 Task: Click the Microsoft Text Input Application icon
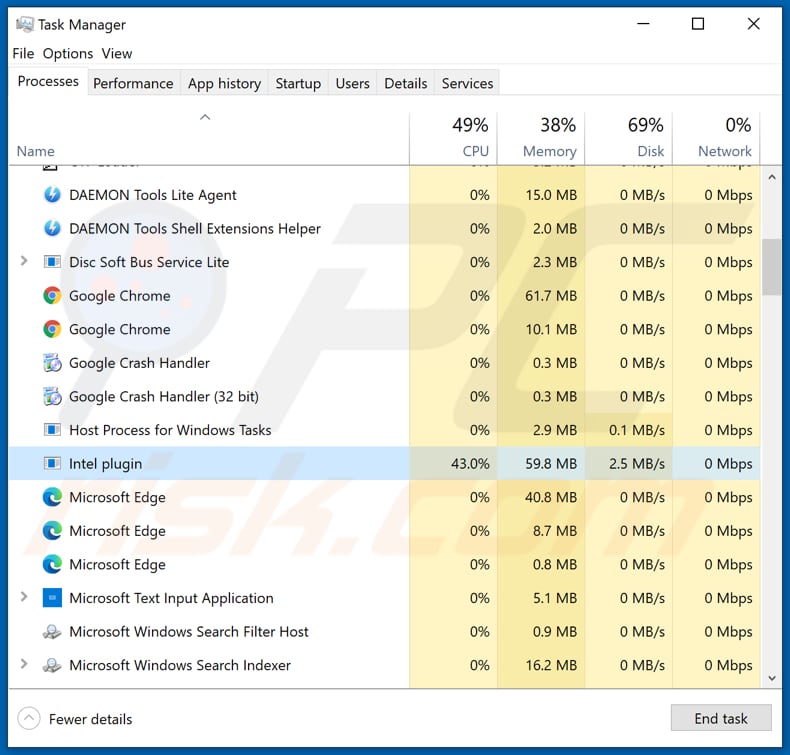[x=52, y=598]
